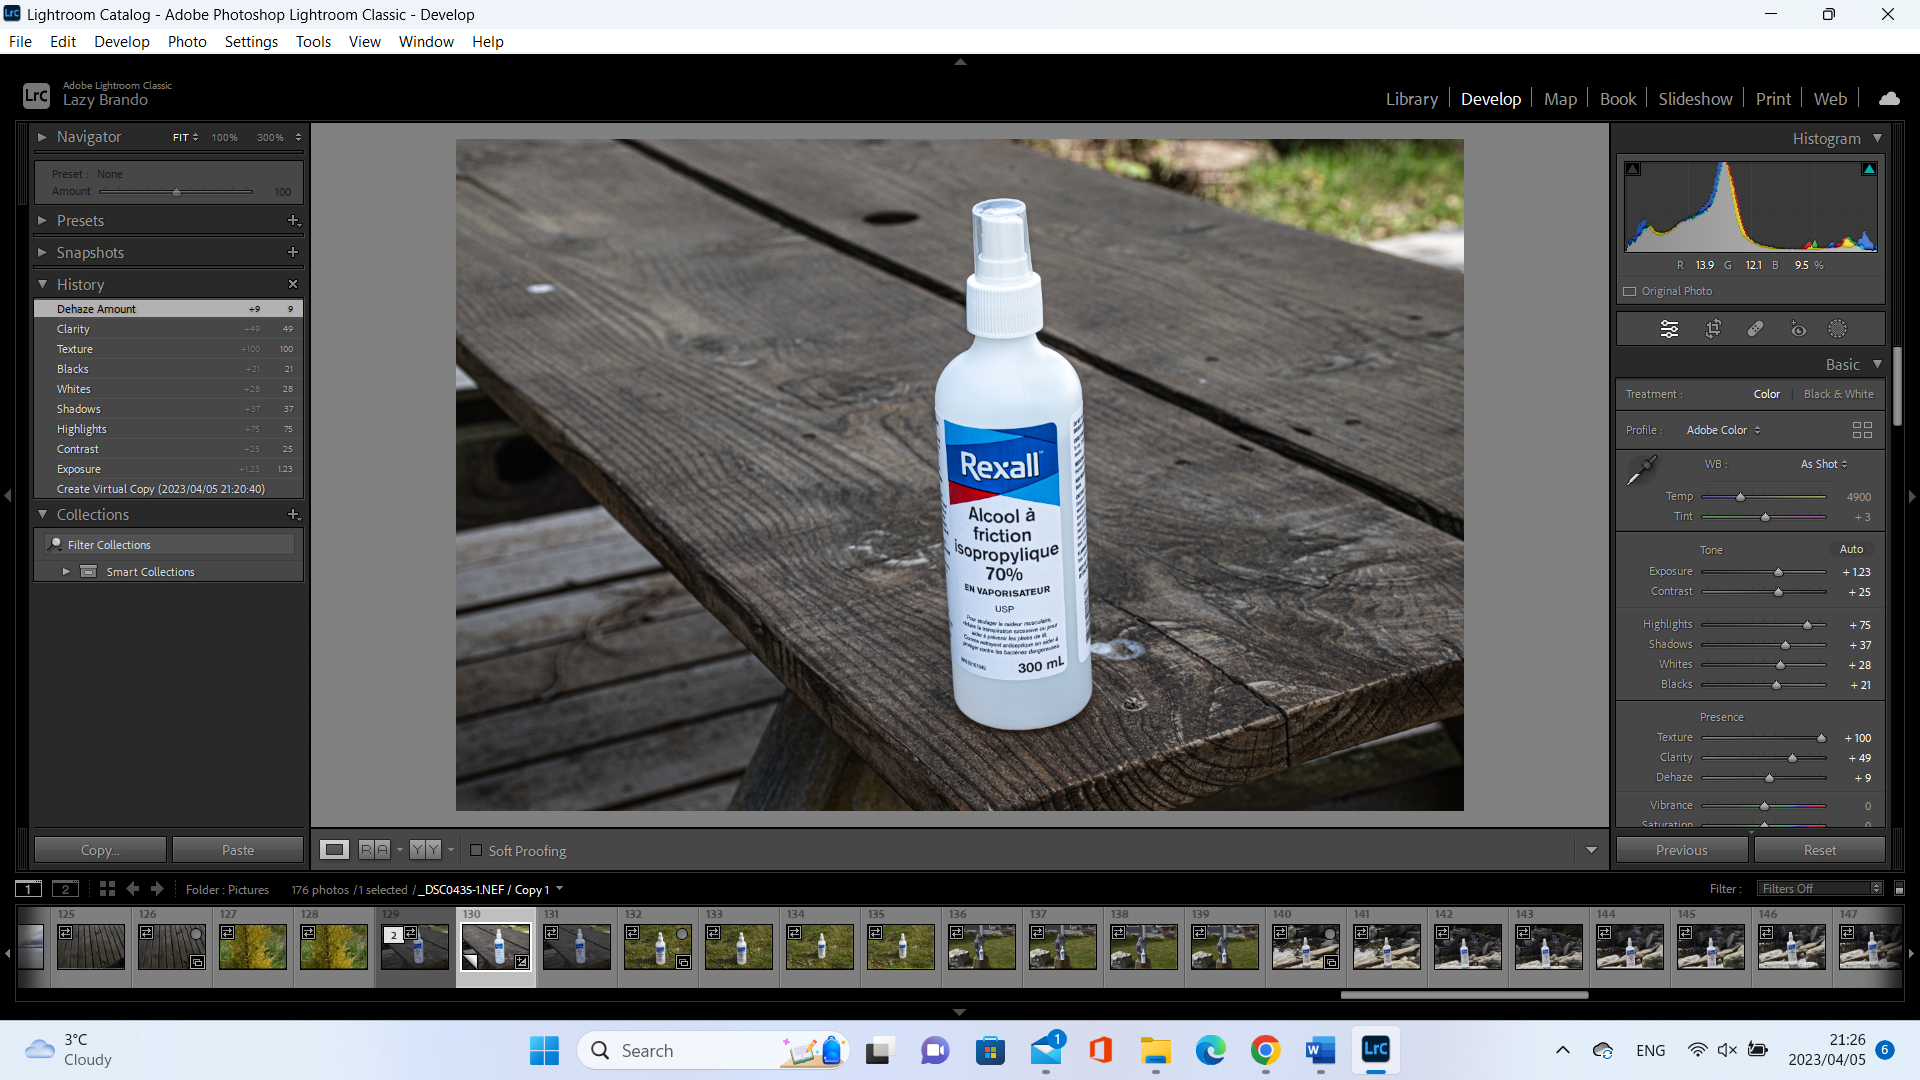Open the WB As Shot dropdown
The image size is (1920, 1080).
click(1824, 464)
